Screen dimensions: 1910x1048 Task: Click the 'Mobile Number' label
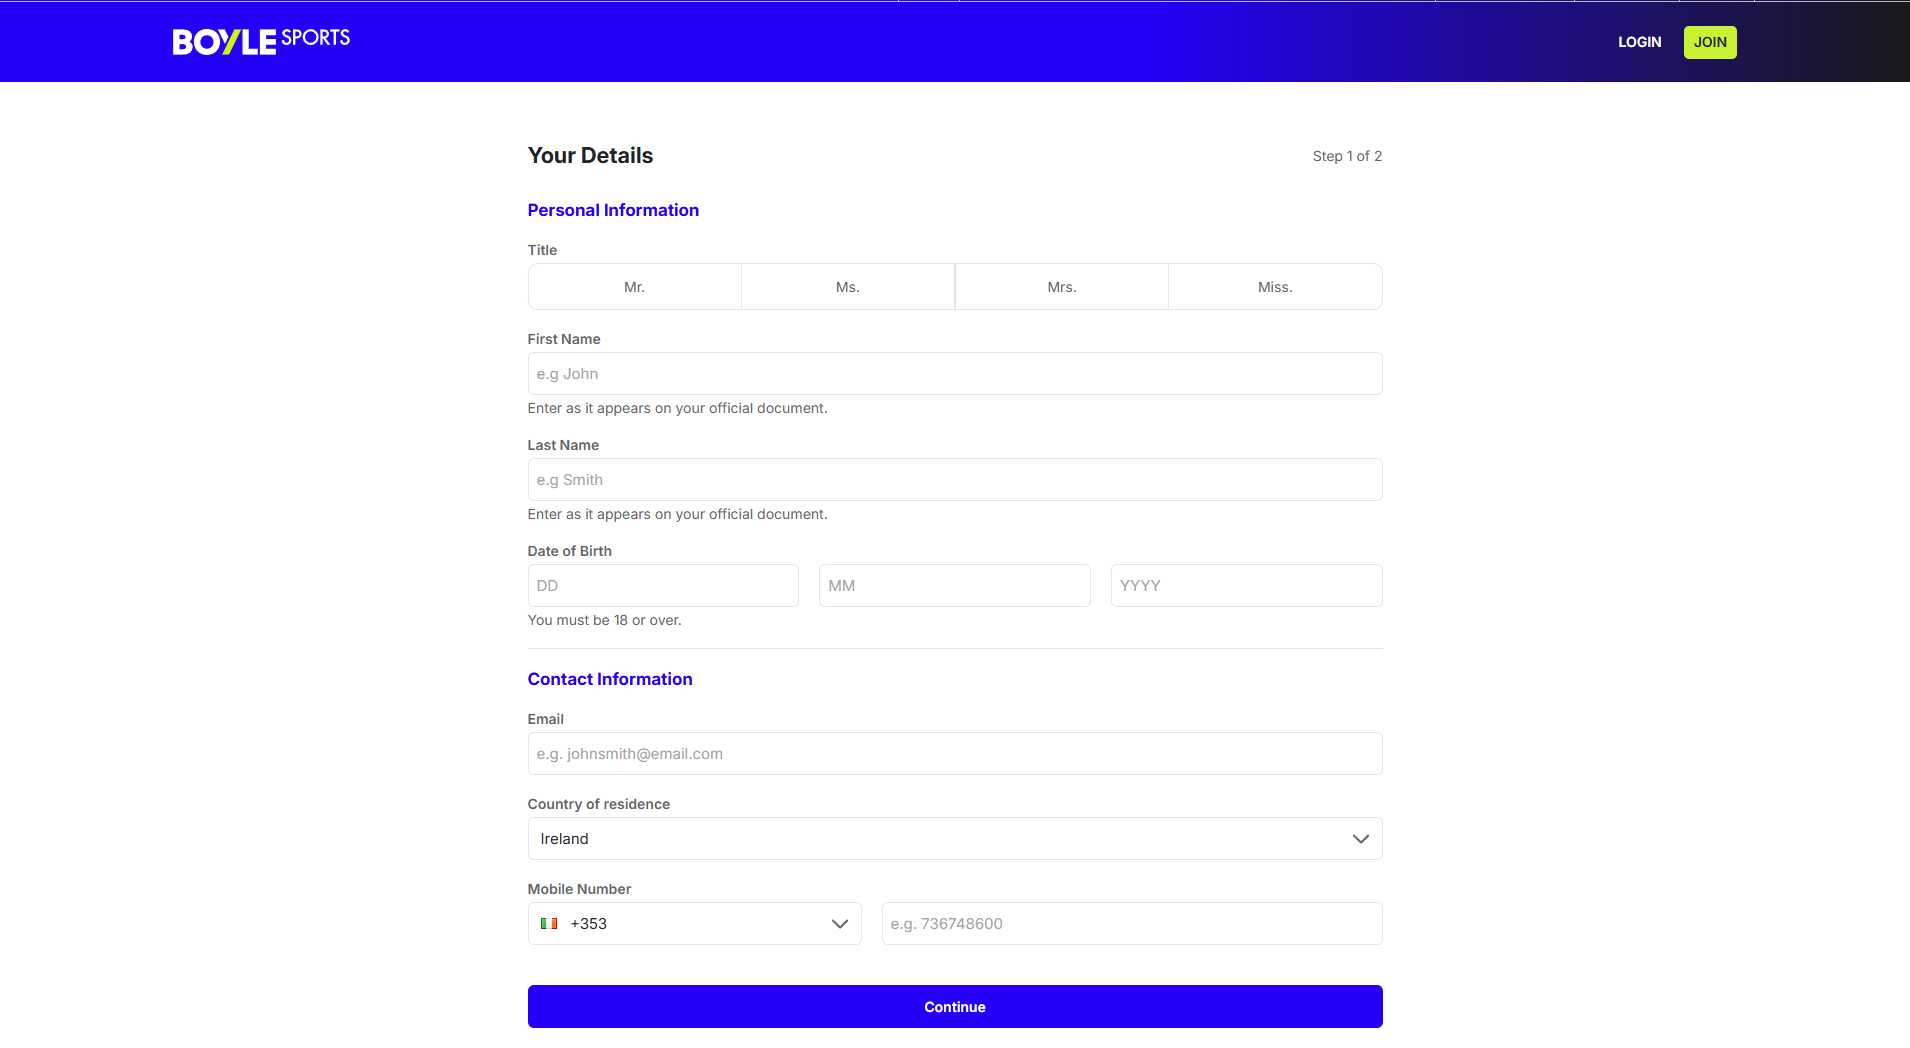coord(580,889)
